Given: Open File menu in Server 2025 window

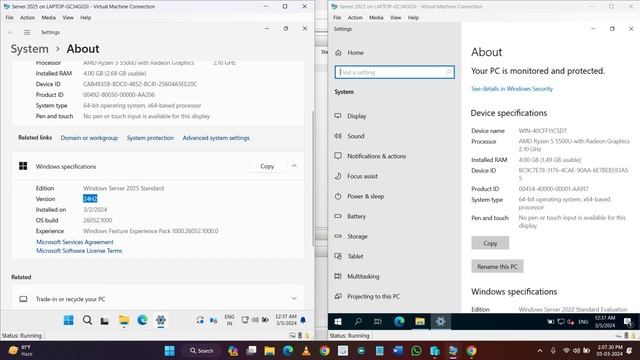Looking at the screenshot, I should point(9,18).
